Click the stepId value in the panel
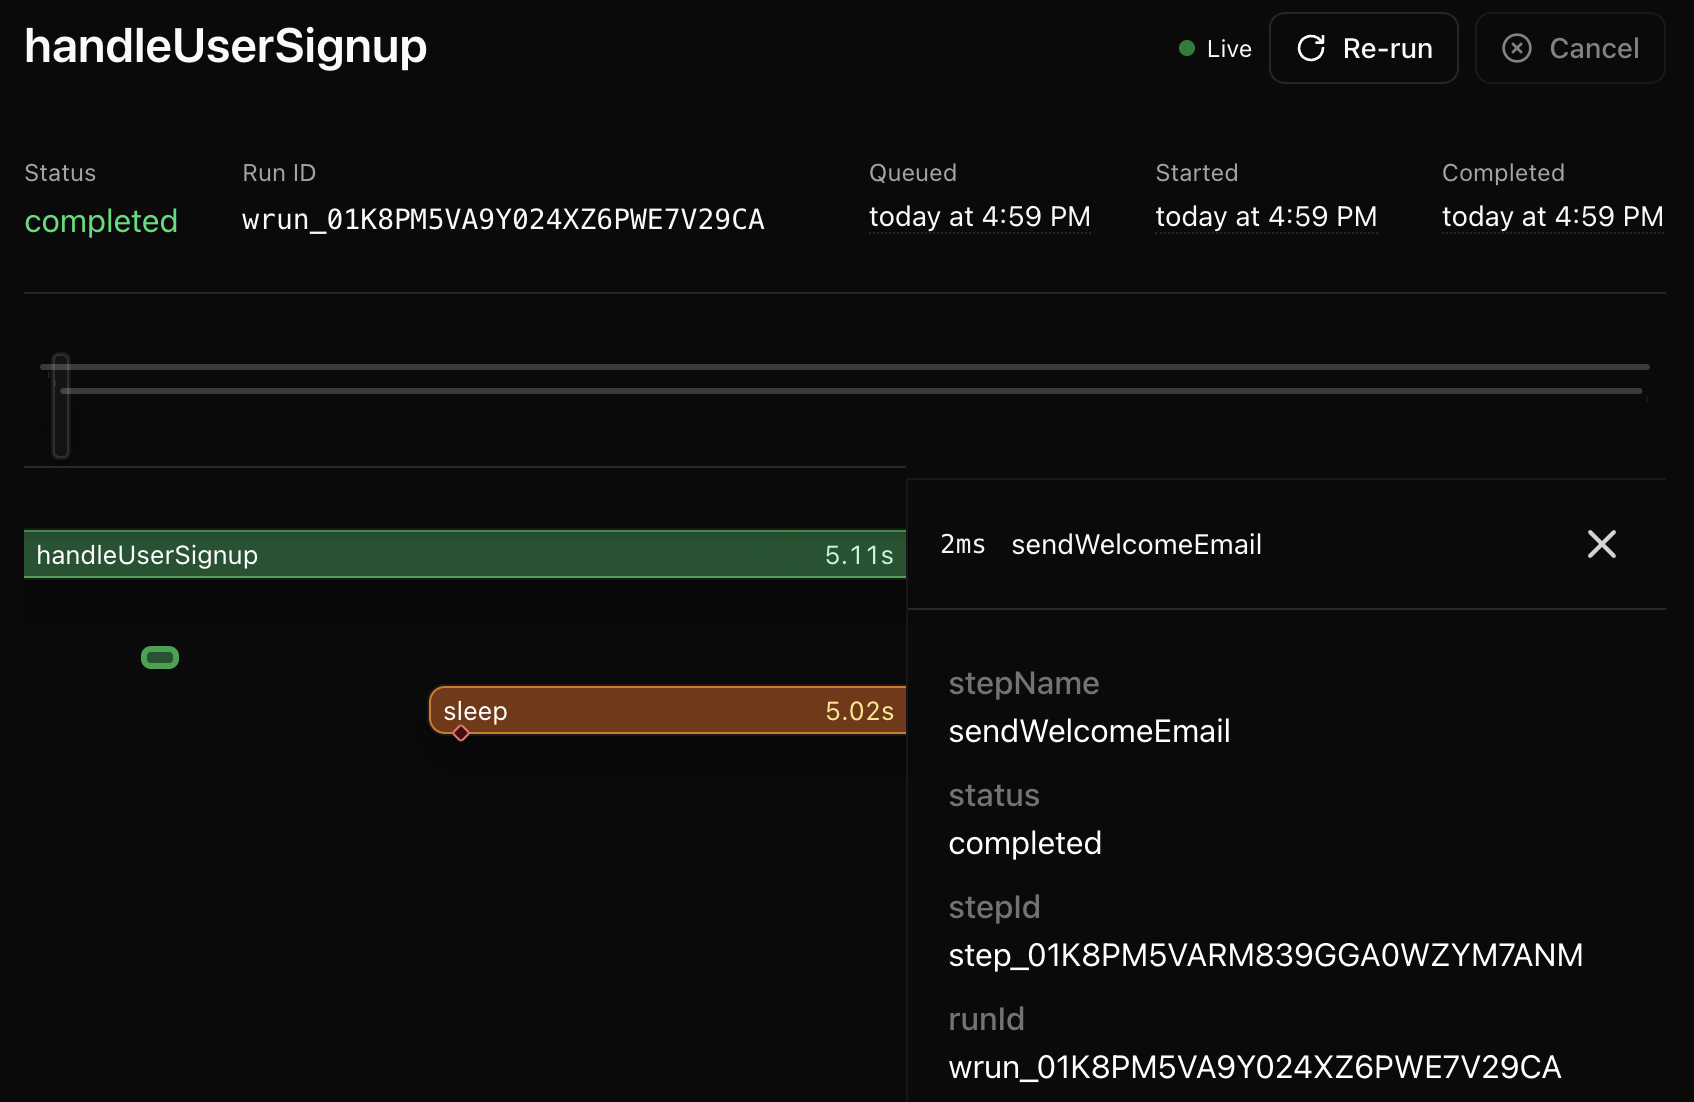The width and height of the screenshot is (1694, 1102). coord(1265,955)
